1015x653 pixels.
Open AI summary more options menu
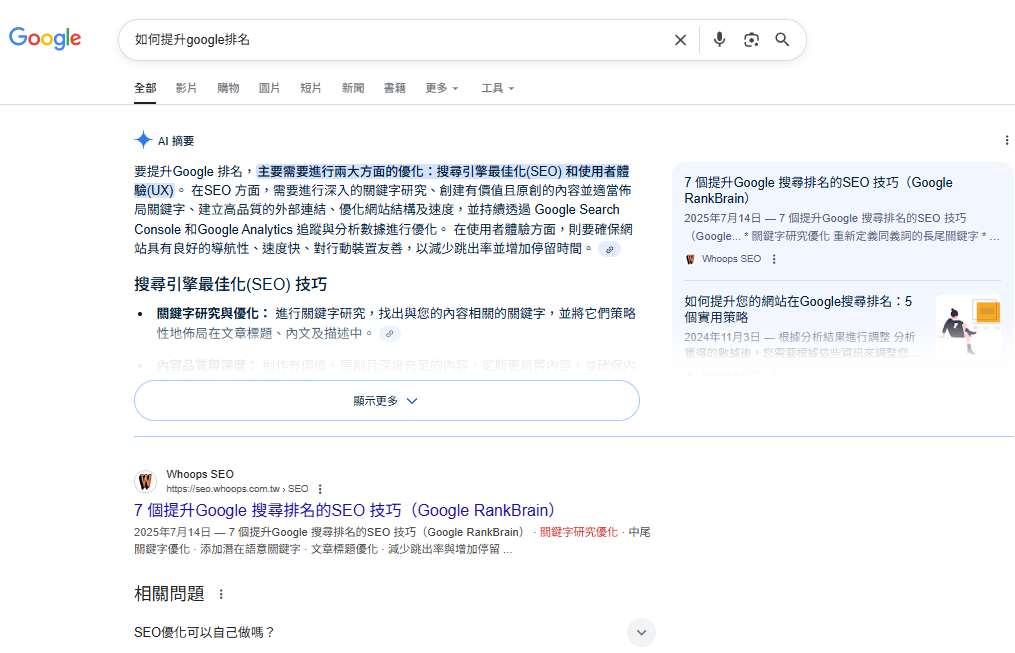coord(1006,141)
